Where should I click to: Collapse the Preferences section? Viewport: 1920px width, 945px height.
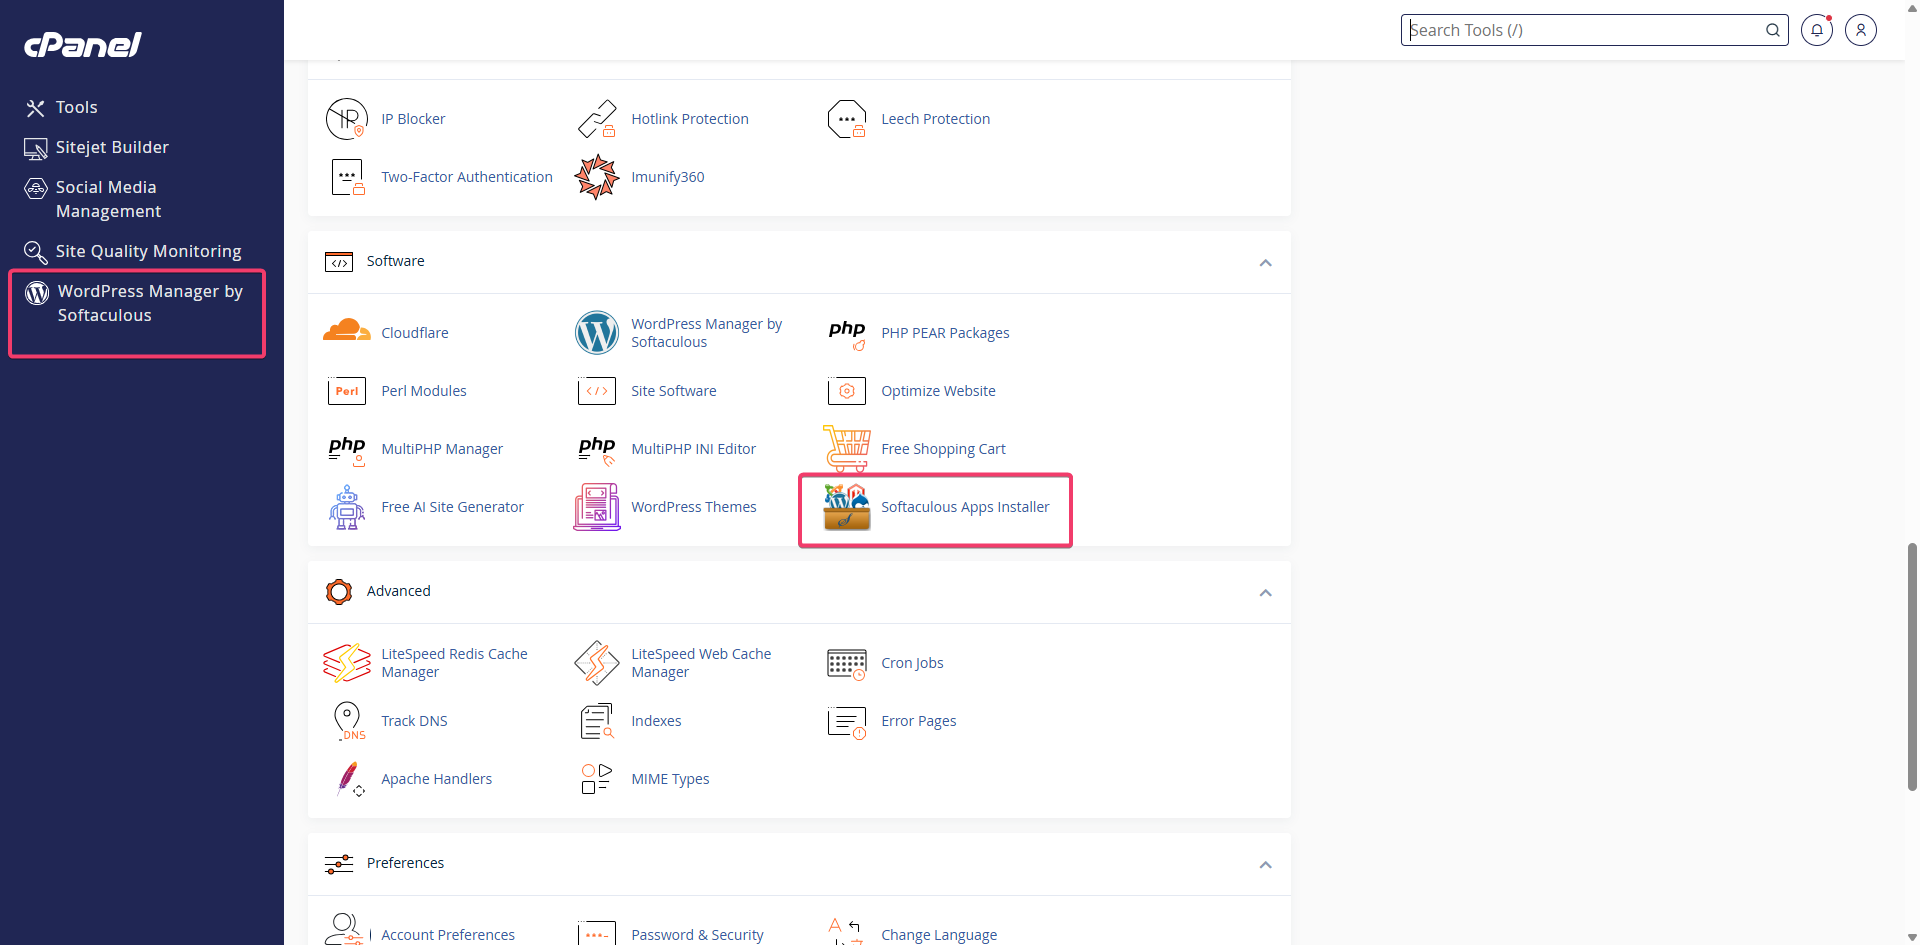click(x=1265, y=864)
